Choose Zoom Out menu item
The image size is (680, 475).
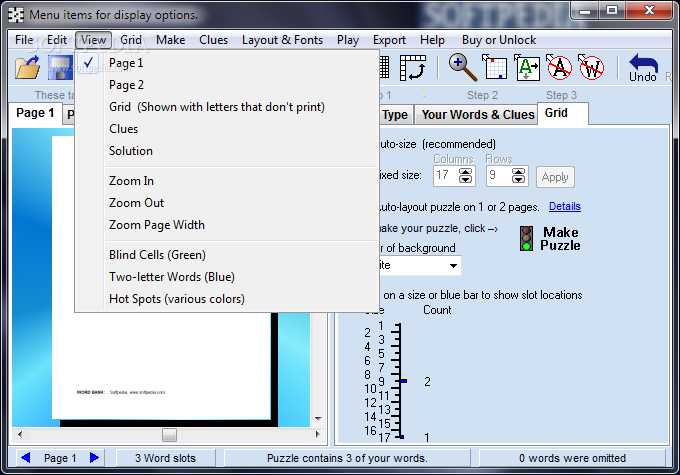(226, 203)
